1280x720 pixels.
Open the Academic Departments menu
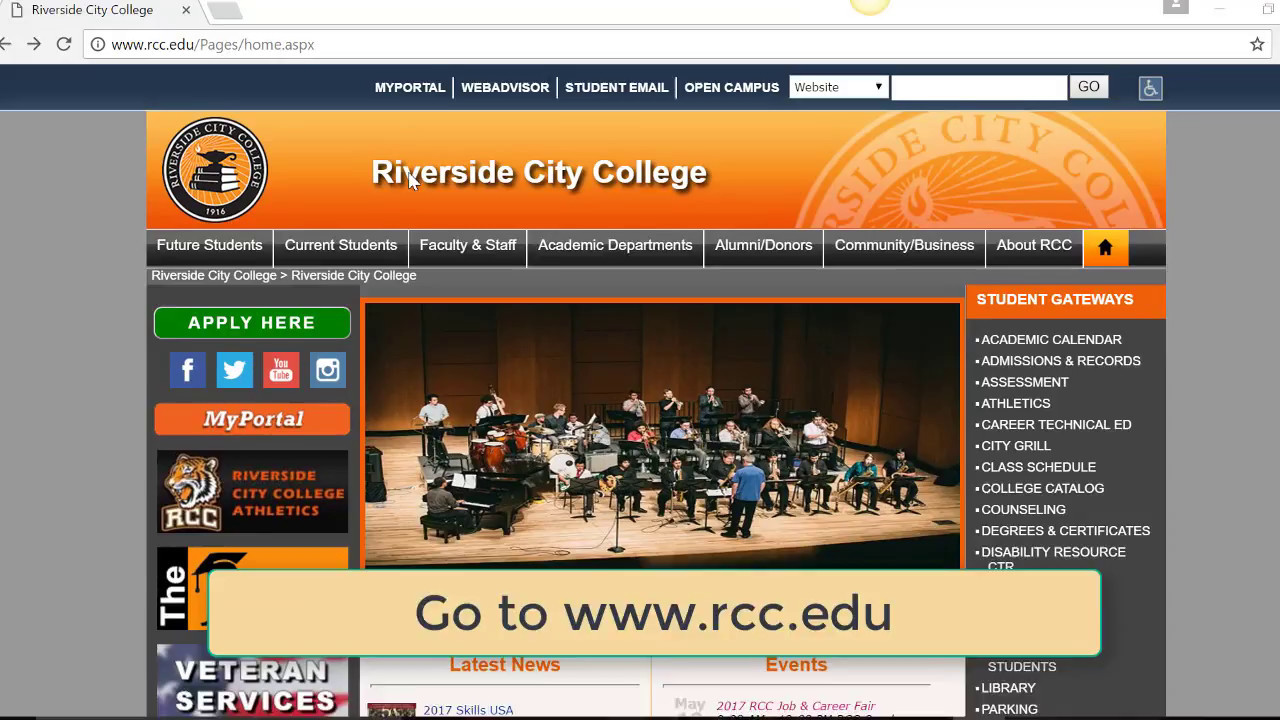pos(615,246)
